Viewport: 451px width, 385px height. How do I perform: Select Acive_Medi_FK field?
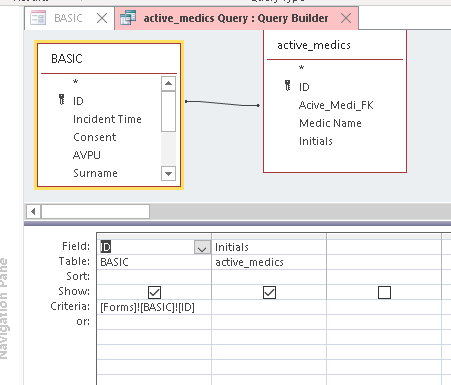pos(336,105)
